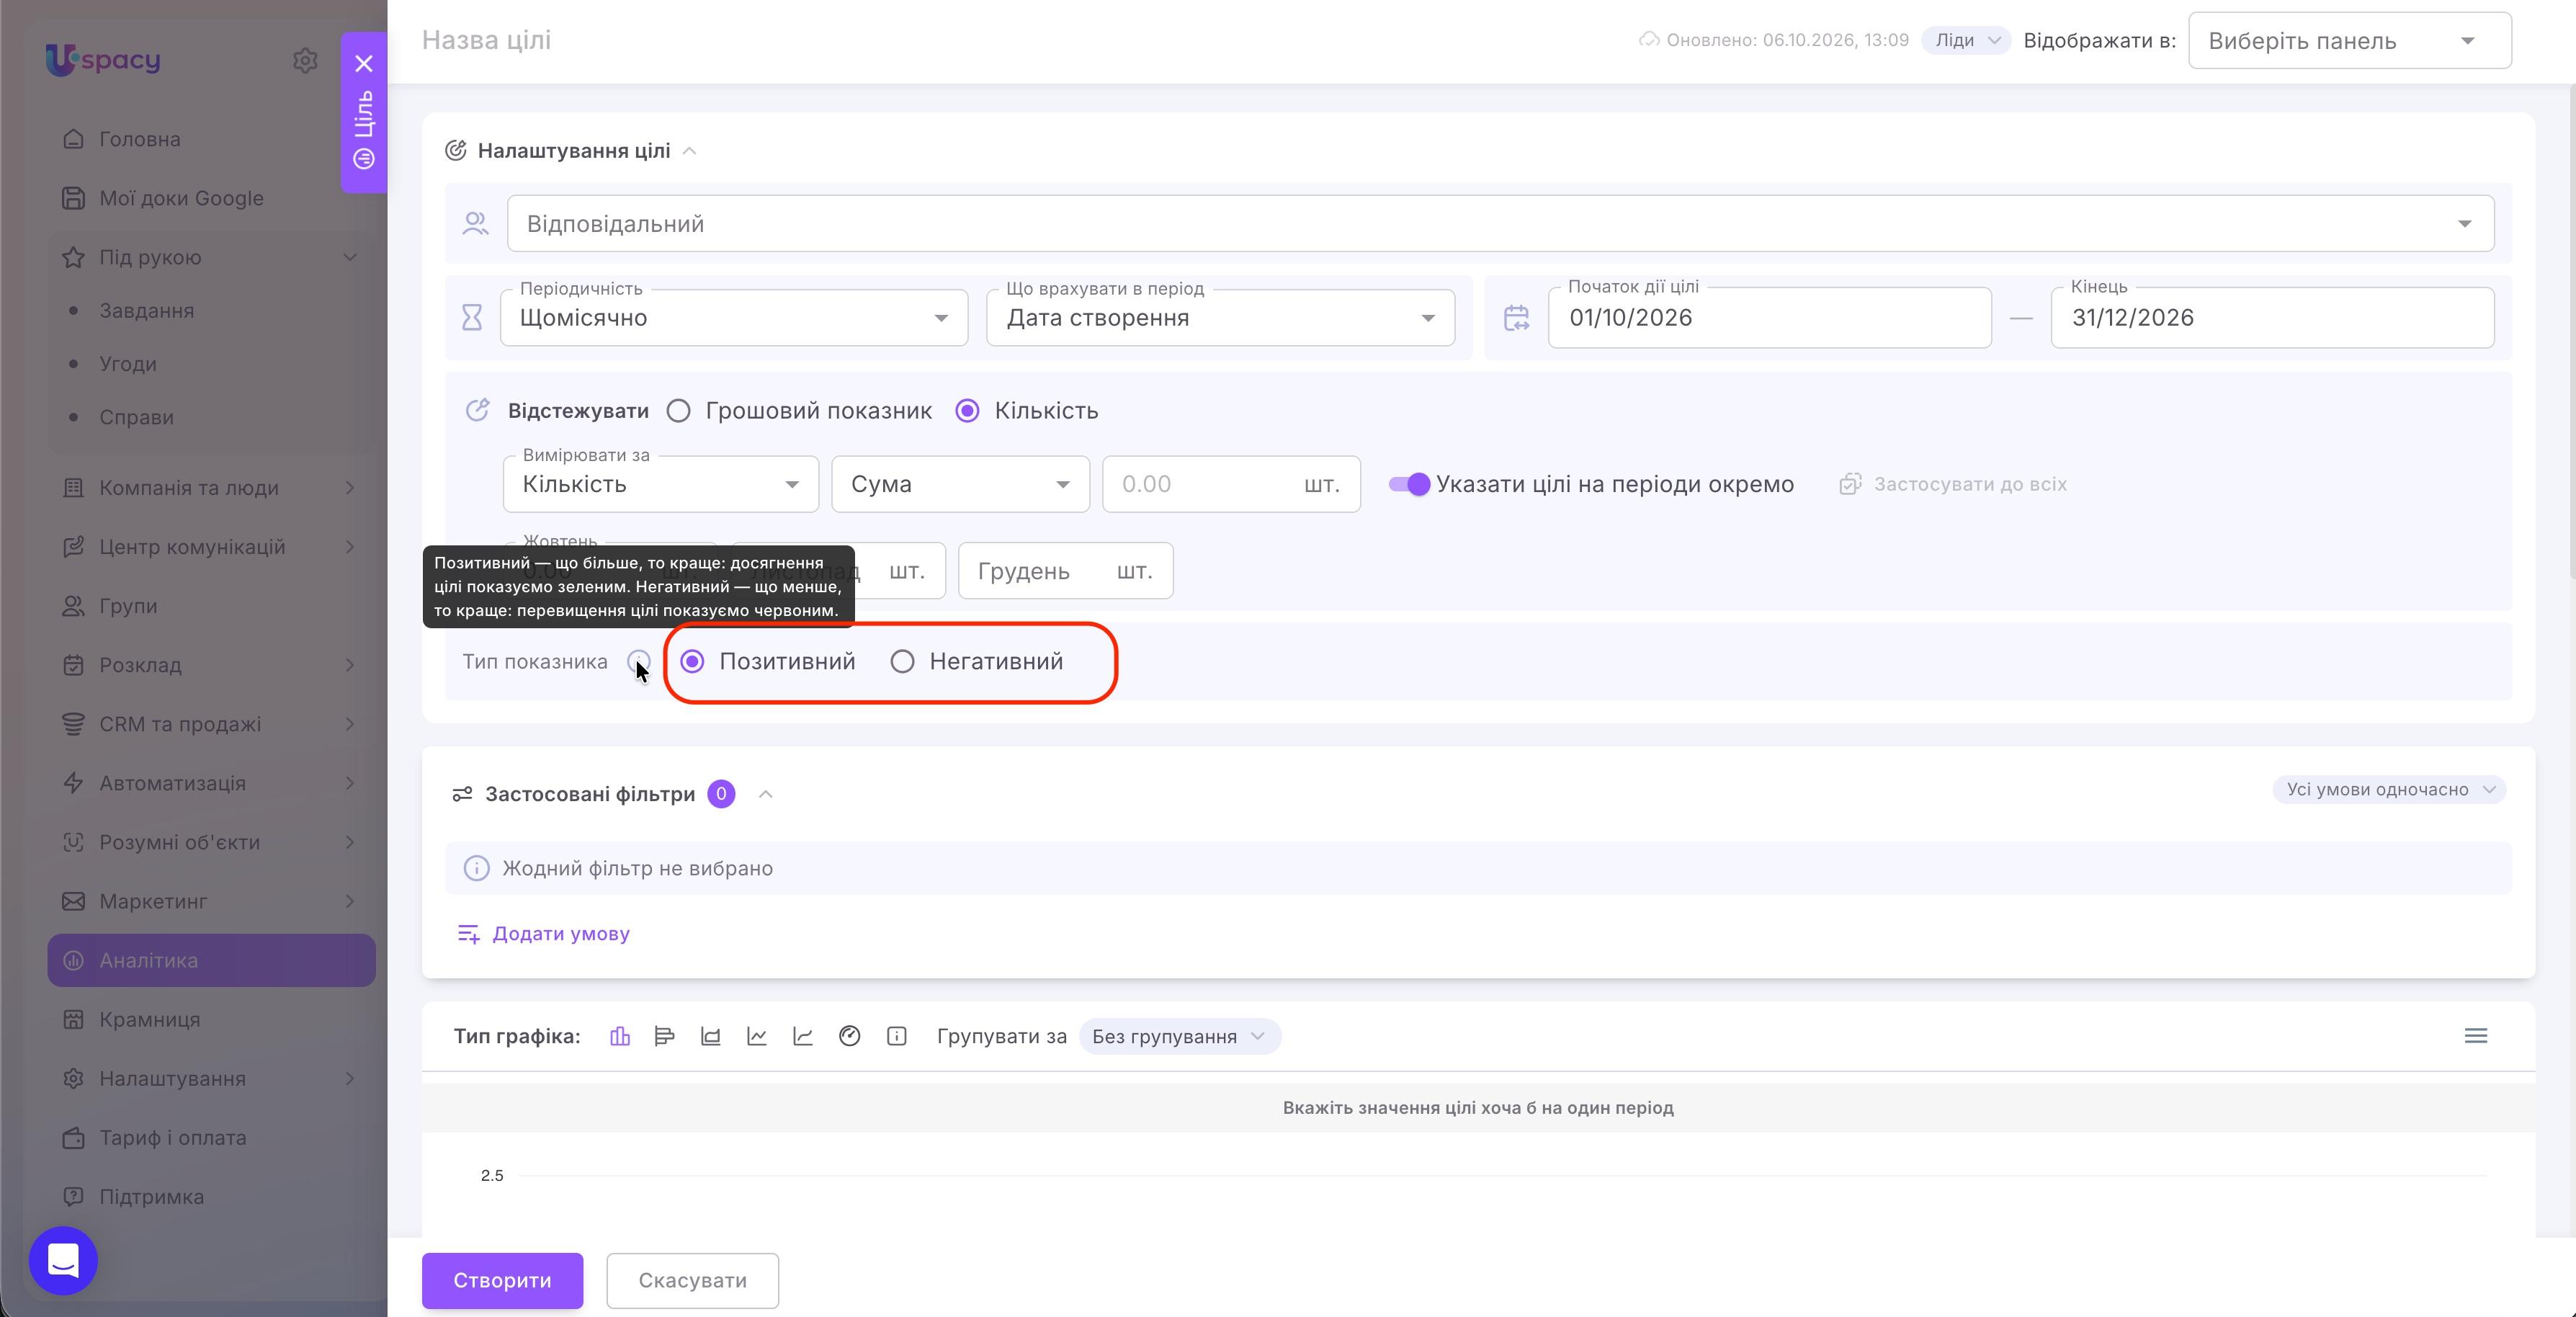Select Кількість tracking radio button
Image resolution: width=2576 pixels, height=1317 pixels.
coord(967,411)
